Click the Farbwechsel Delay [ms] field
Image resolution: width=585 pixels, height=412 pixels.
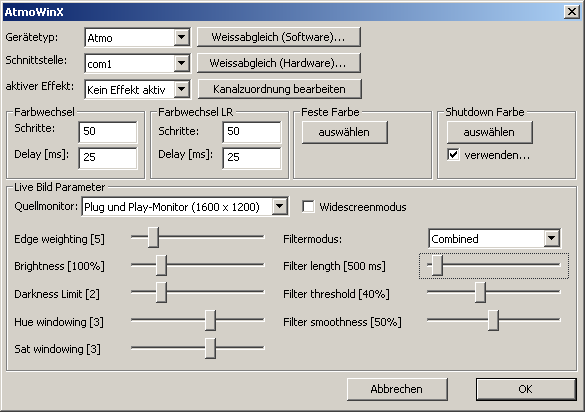pos(108,158)
